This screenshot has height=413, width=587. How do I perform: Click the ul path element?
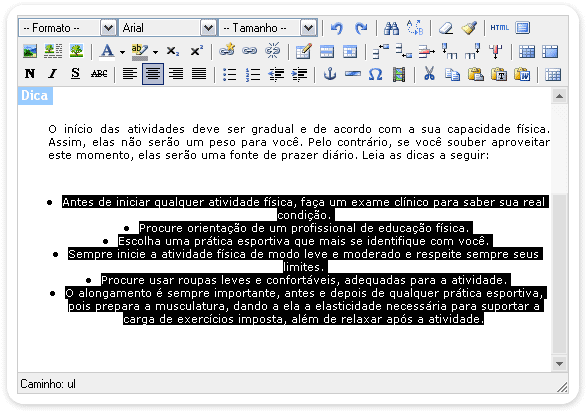pos(71,384)
